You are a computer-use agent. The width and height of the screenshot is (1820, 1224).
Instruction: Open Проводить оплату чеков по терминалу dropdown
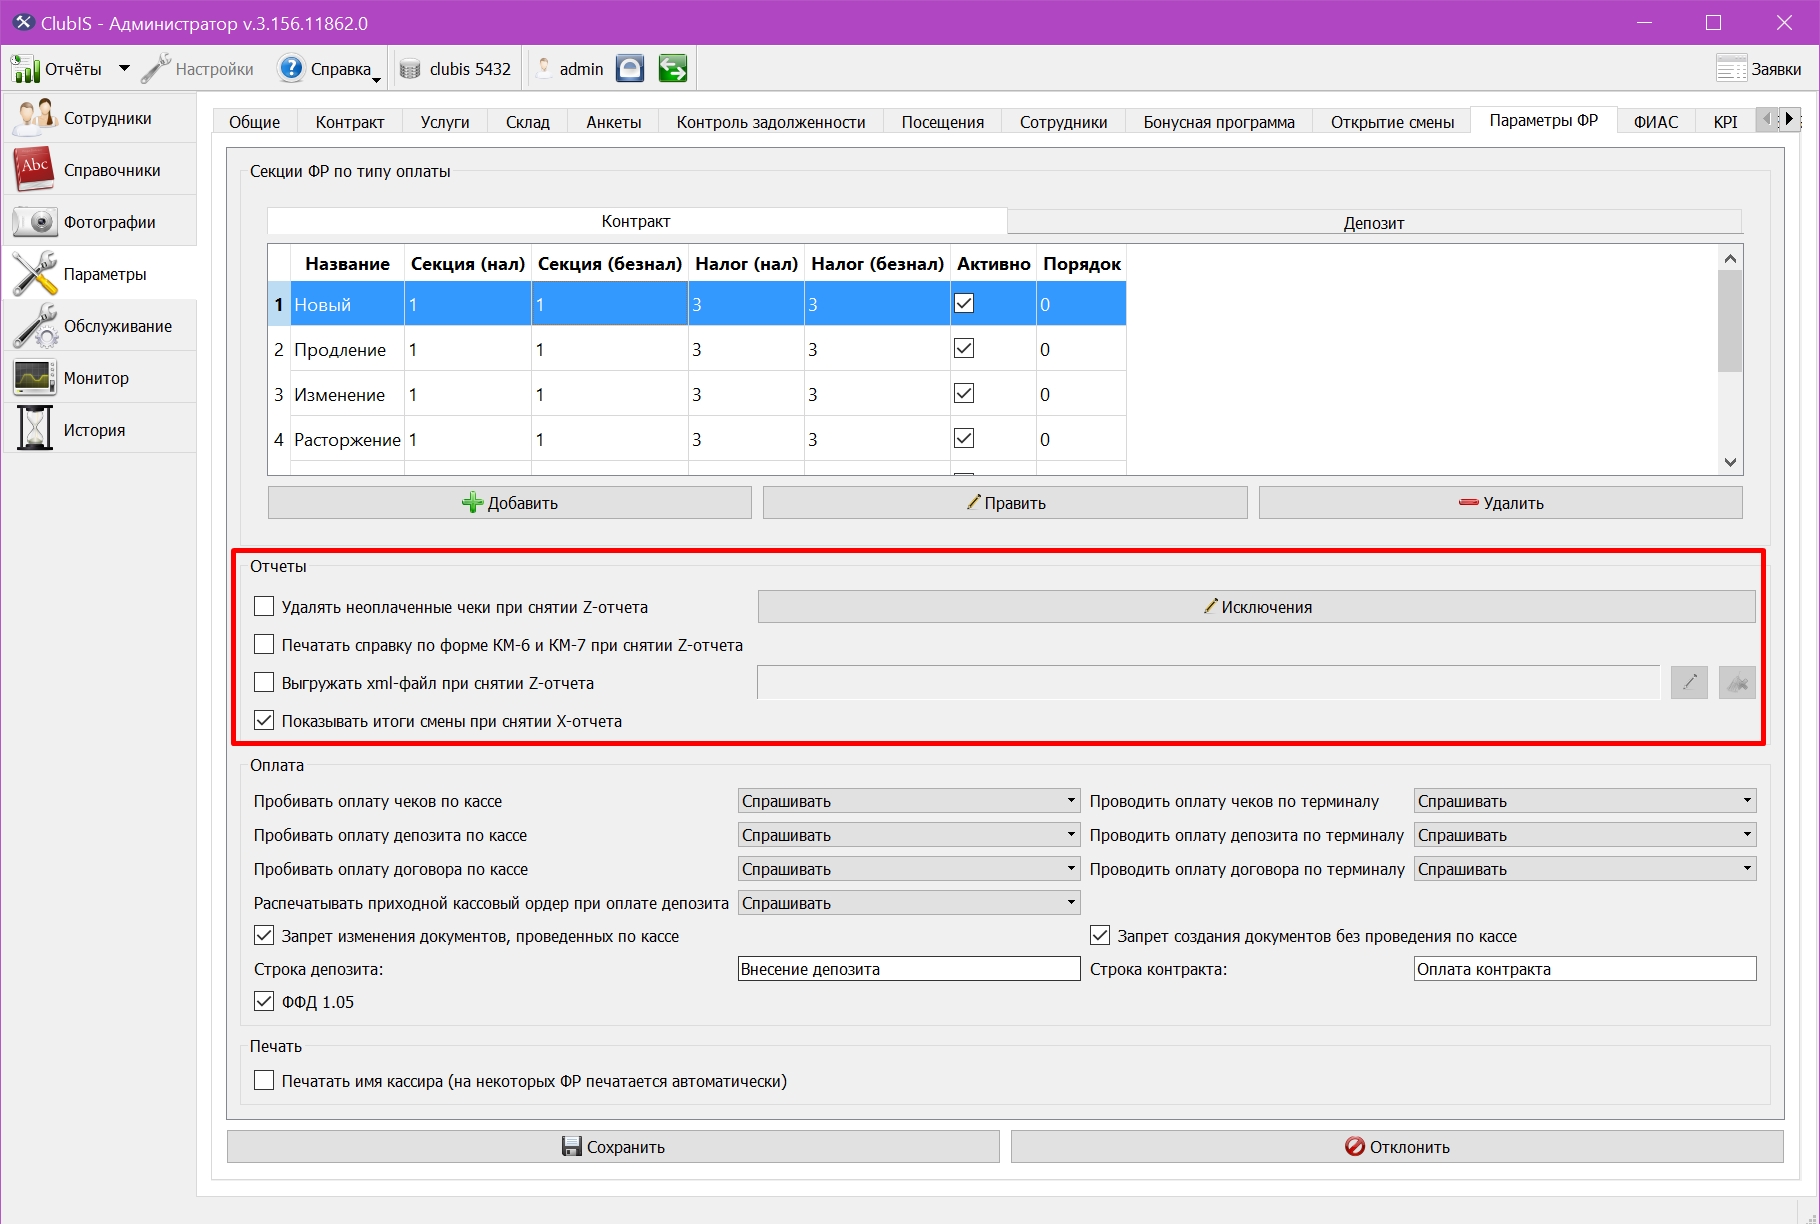(x=1585, y=801)
